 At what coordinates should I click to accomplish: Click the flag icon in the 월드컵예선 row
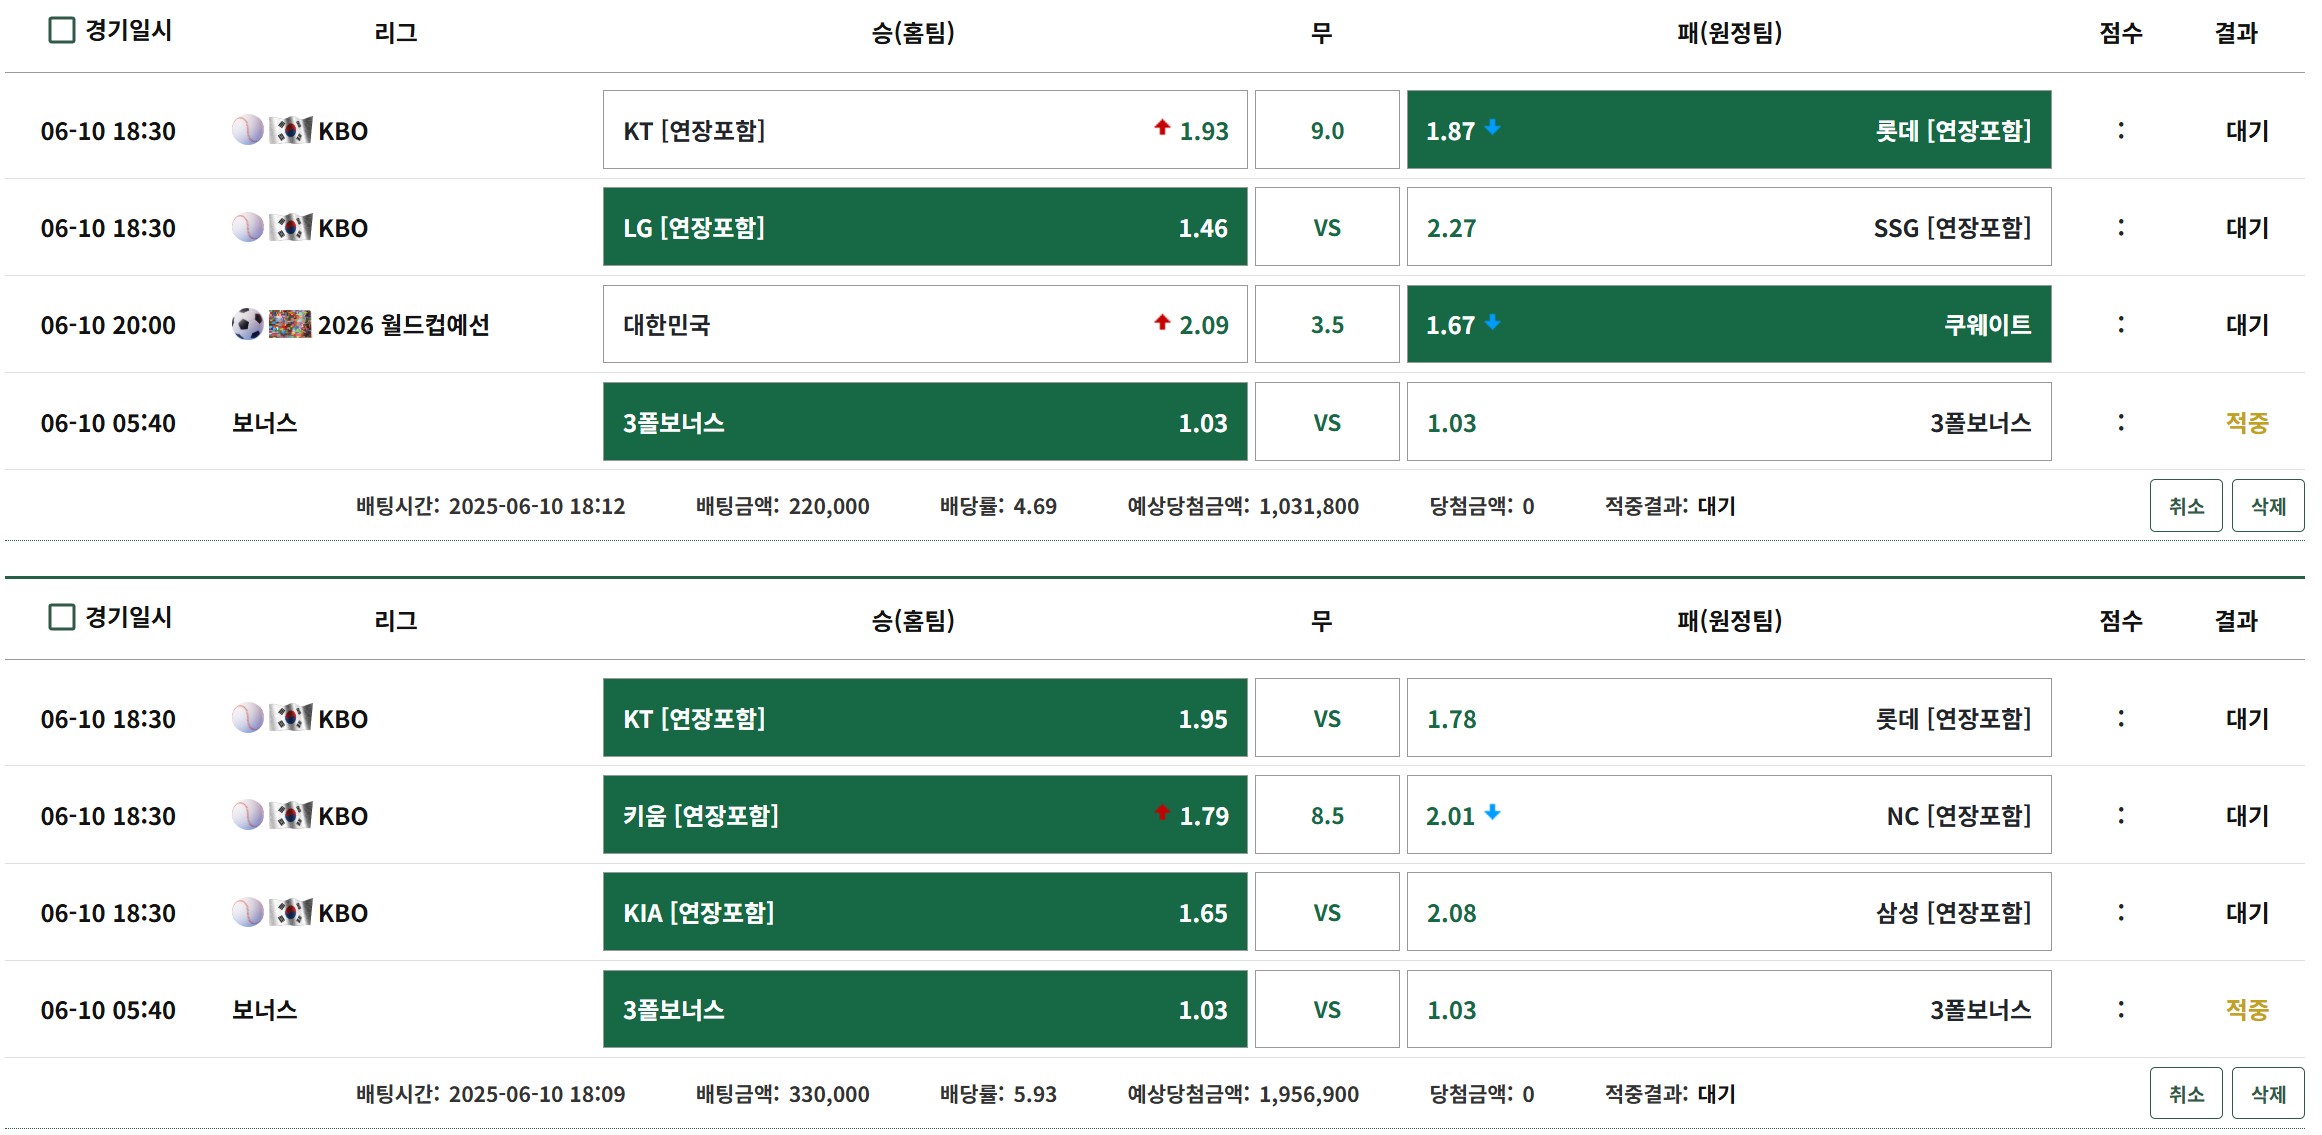[x=290, y=324]
